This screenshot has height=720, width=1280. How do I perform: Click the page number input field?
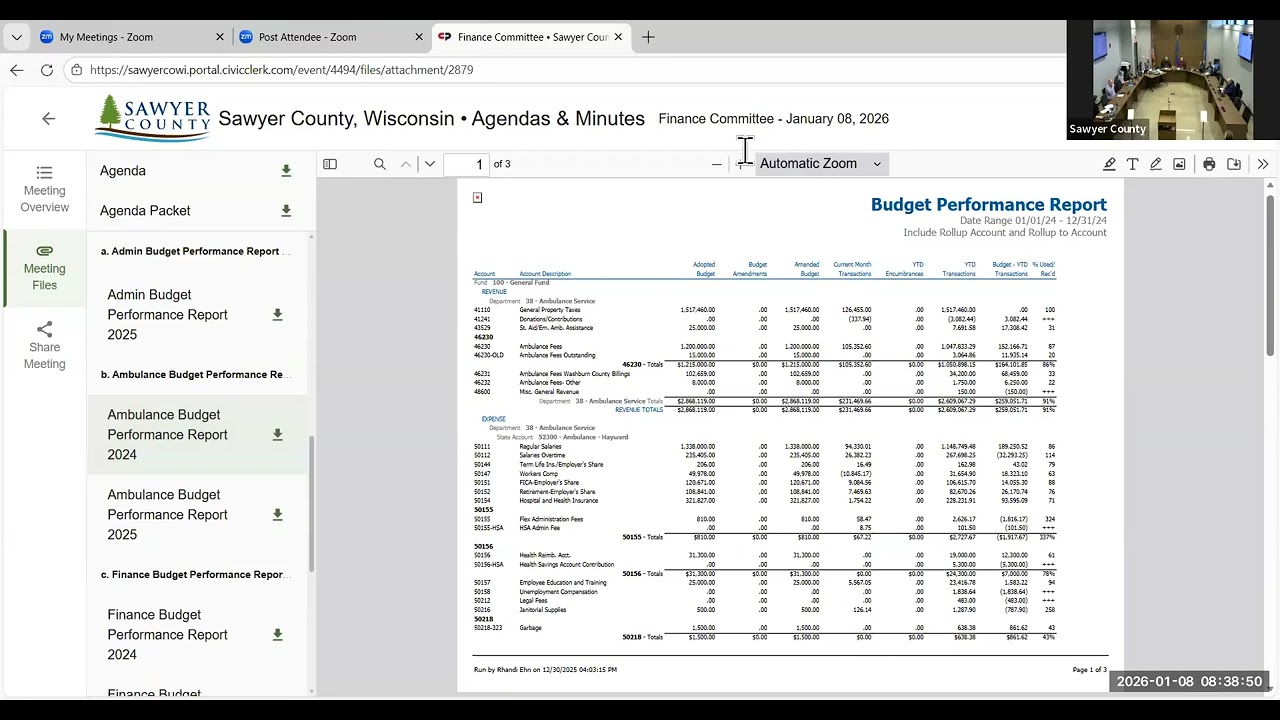pyautogui.click(x=465, y=164)
